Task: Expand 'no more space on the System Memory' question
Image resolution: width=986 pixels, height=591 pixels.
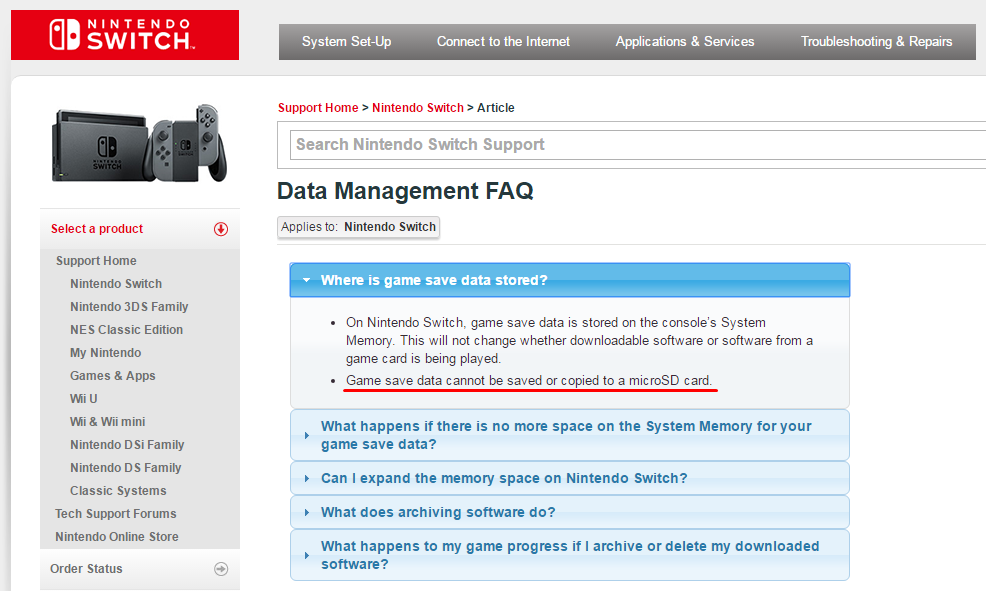Action: point(570,435)
